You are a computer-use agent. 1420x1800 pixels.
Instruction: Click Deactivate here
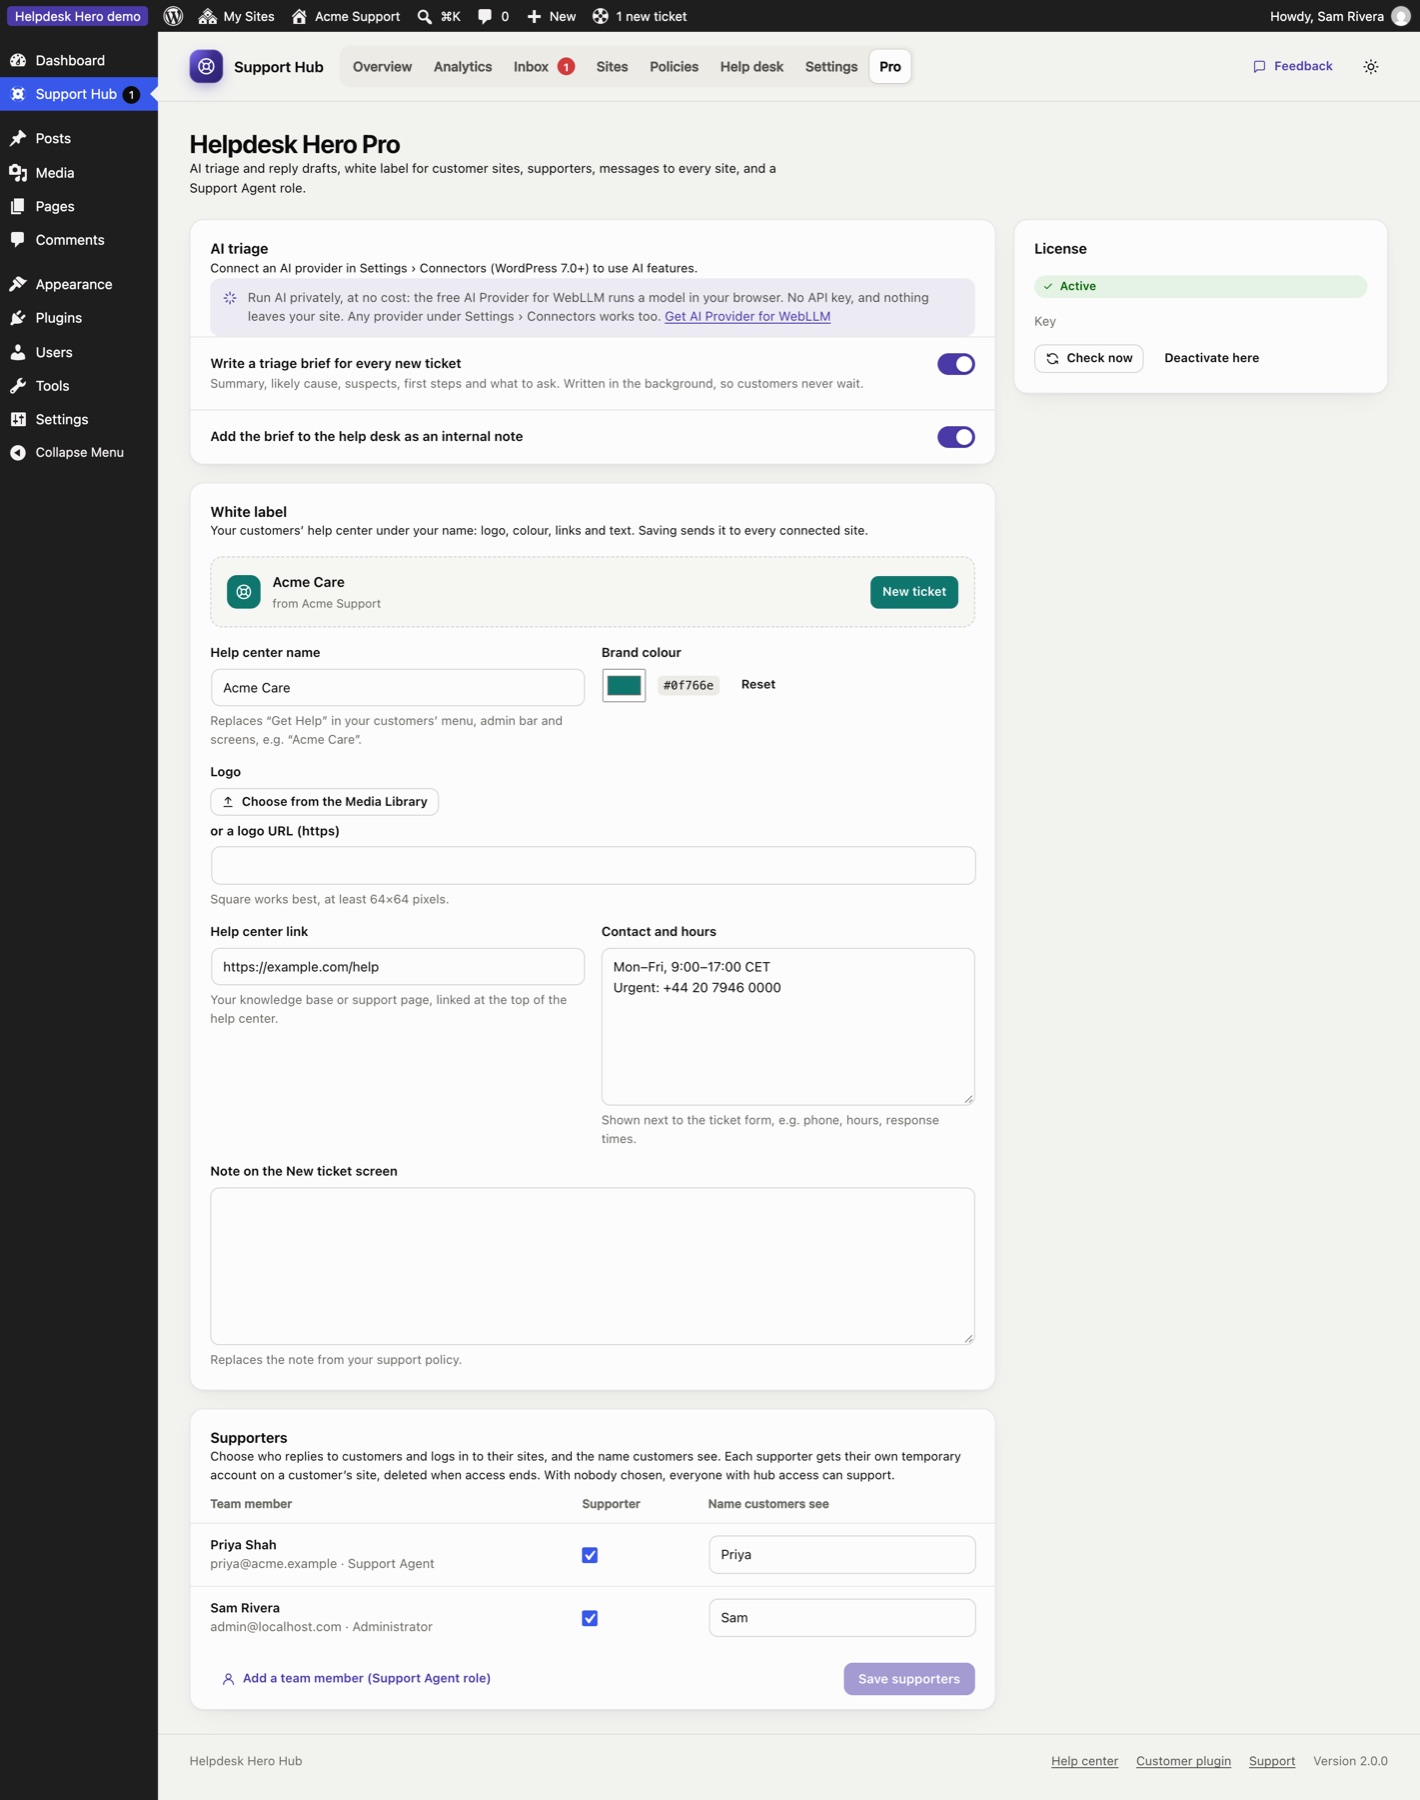point(1211,358)
